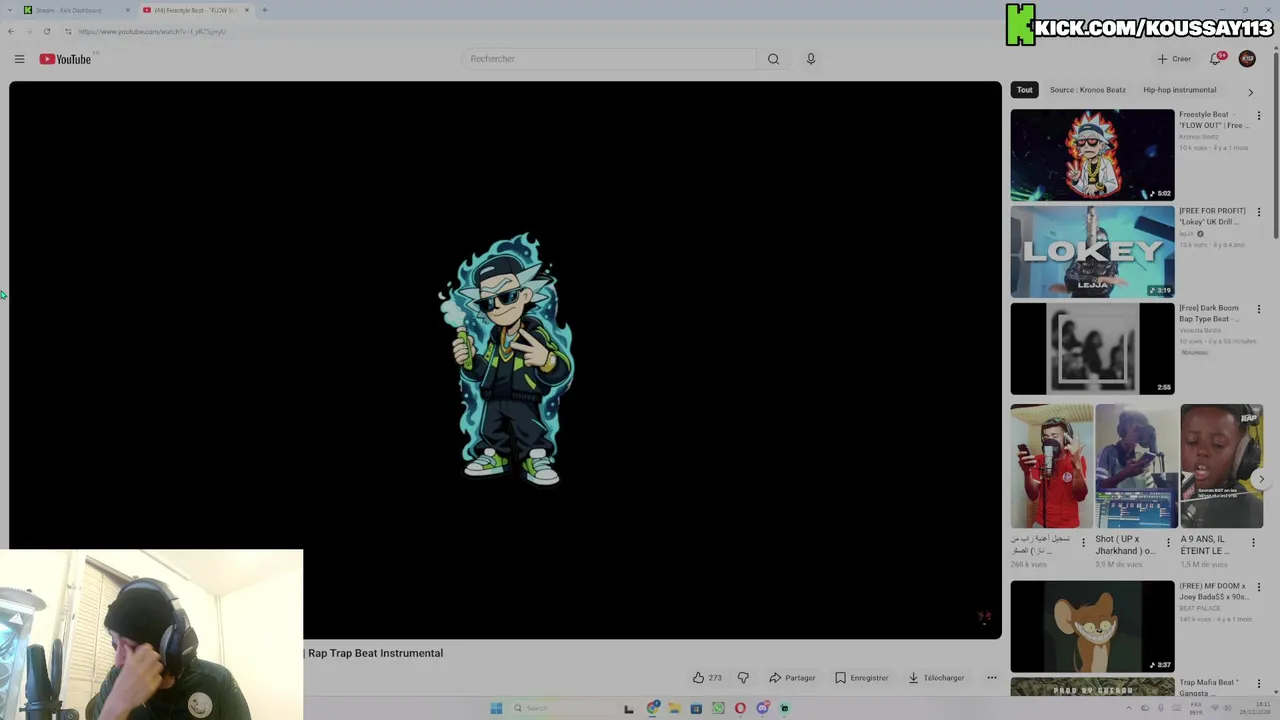Select the Source : Kronos Beatz chip
1280x720 pixels.
coord(1087,90)
